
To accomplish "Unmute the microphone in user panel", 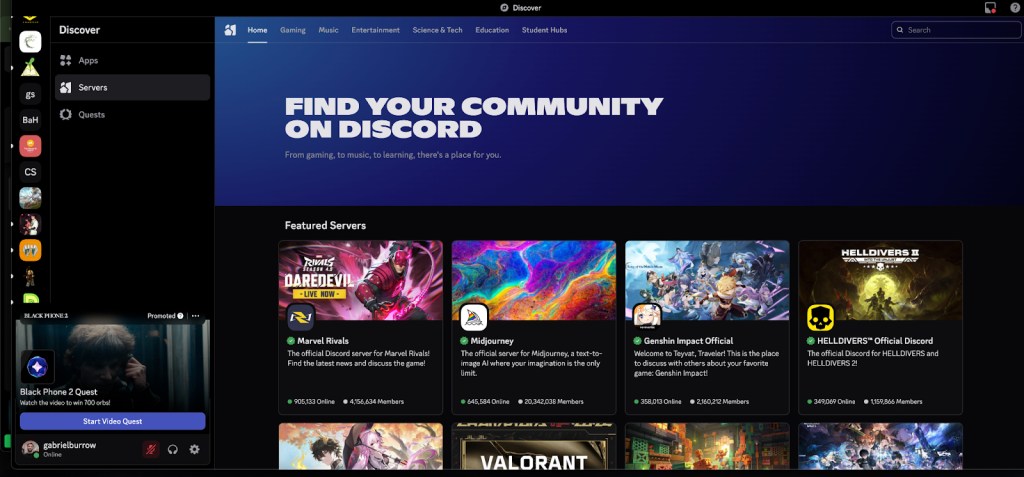I will coord(151,450).
